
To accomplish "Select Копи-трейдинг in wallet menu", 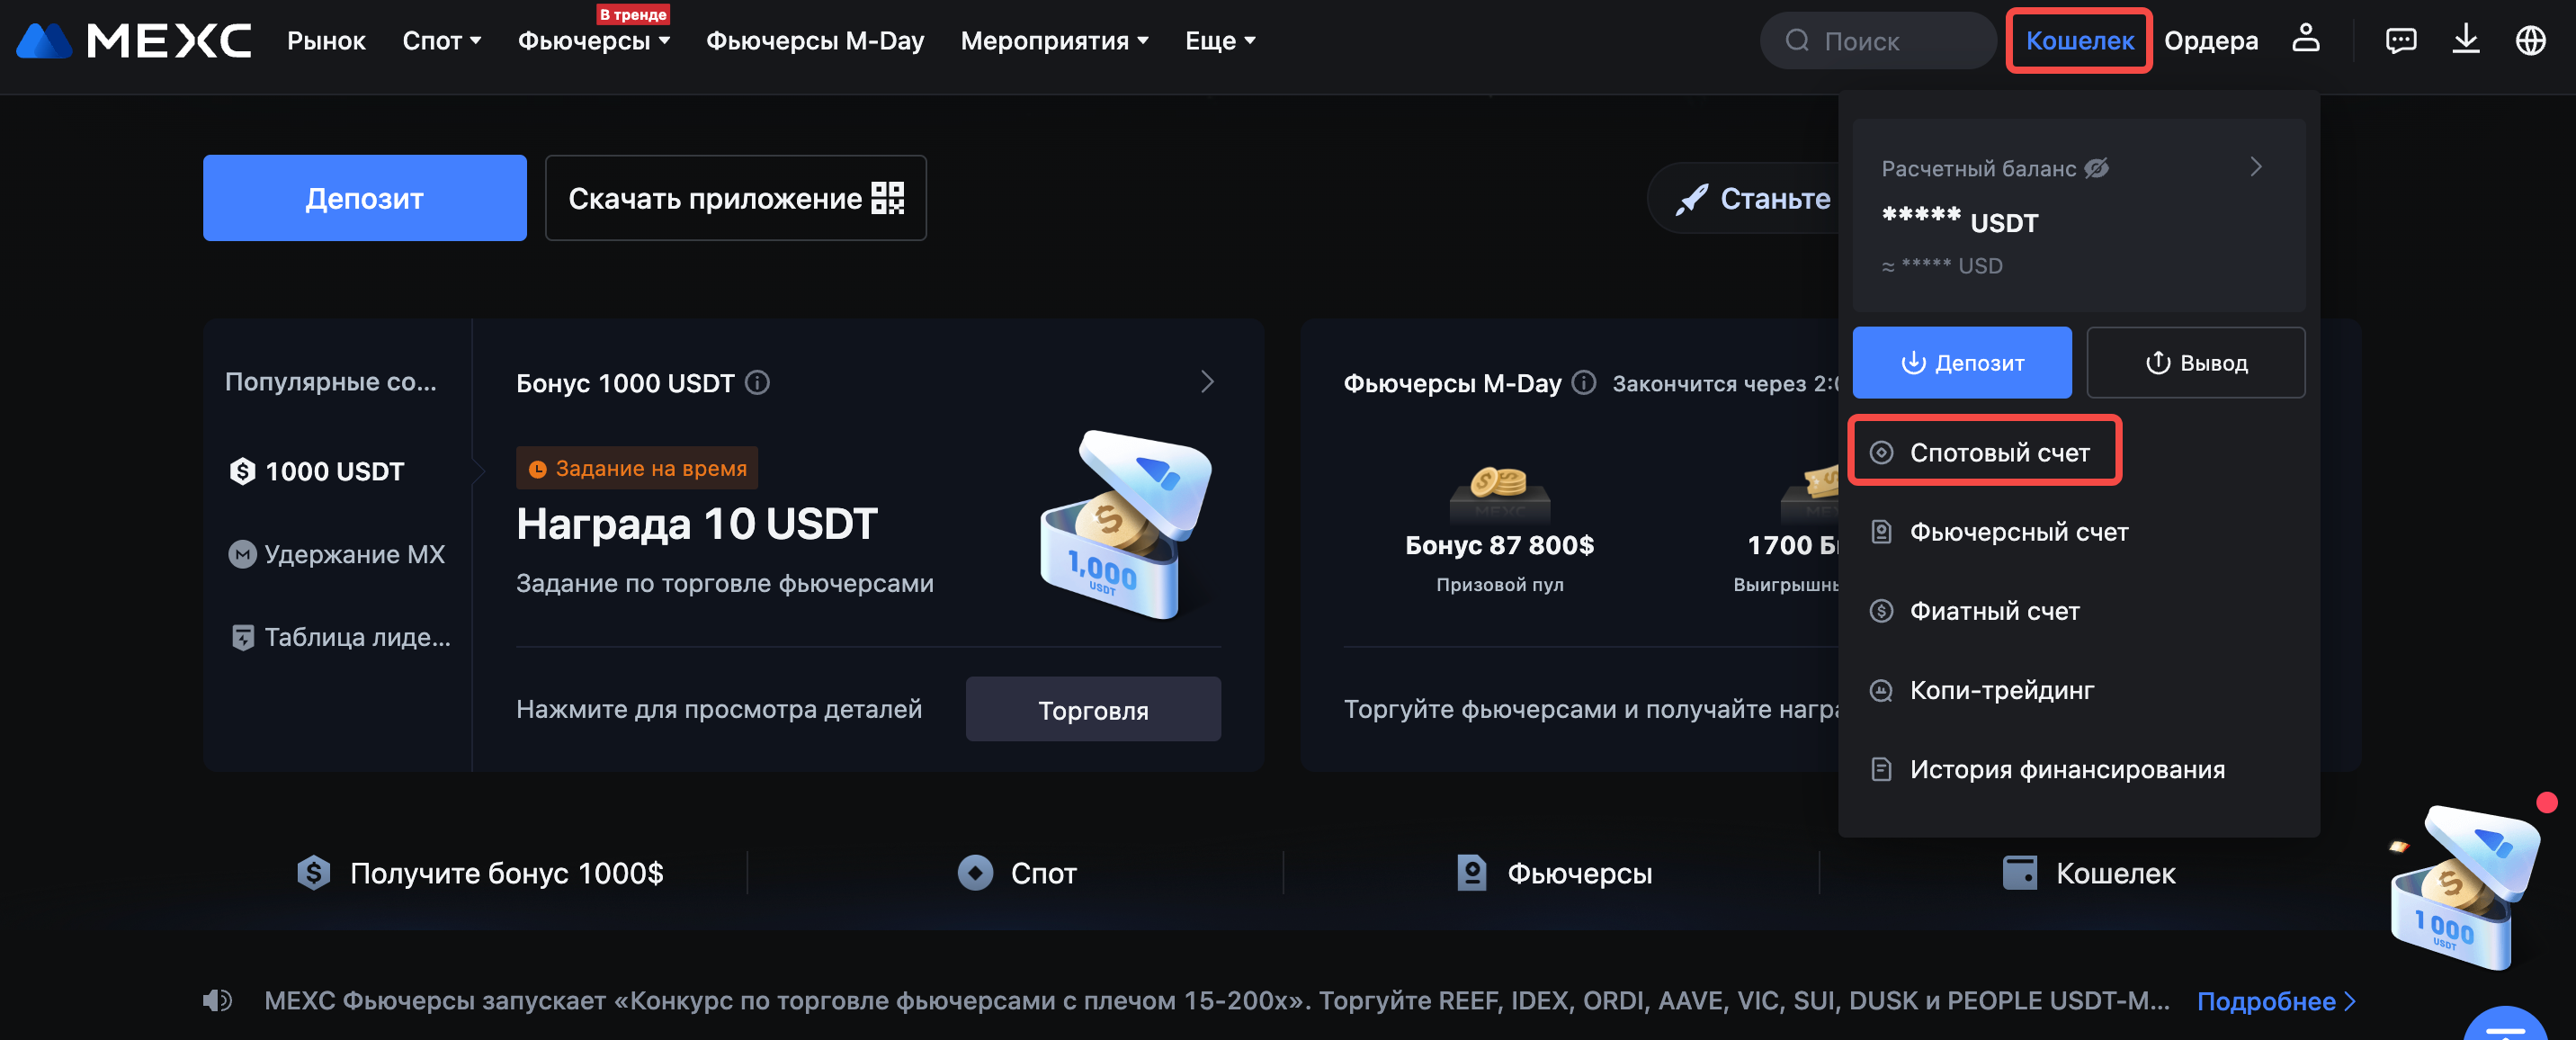I will pos(2078,690).
